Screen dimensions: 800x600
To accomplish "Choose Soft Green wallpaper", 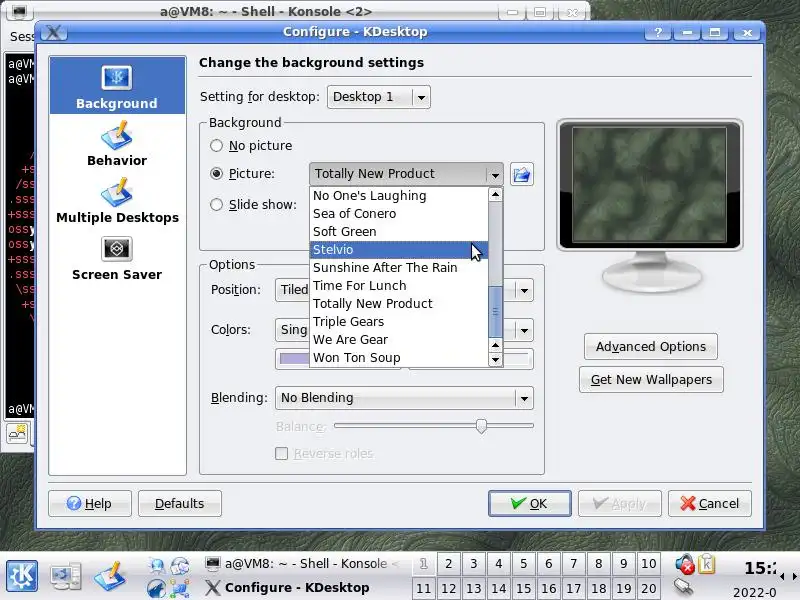I will pos(399,232).
